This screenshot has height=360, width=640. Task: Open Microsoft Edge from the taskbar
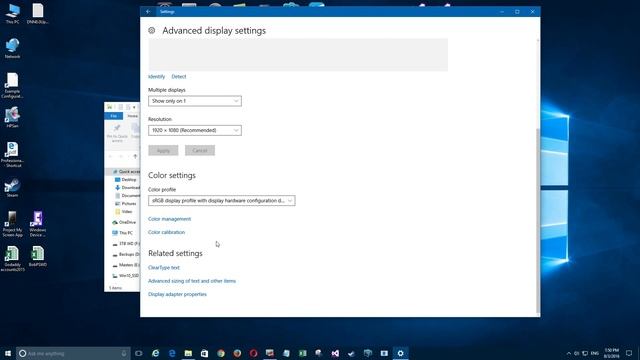coord(172,353)
